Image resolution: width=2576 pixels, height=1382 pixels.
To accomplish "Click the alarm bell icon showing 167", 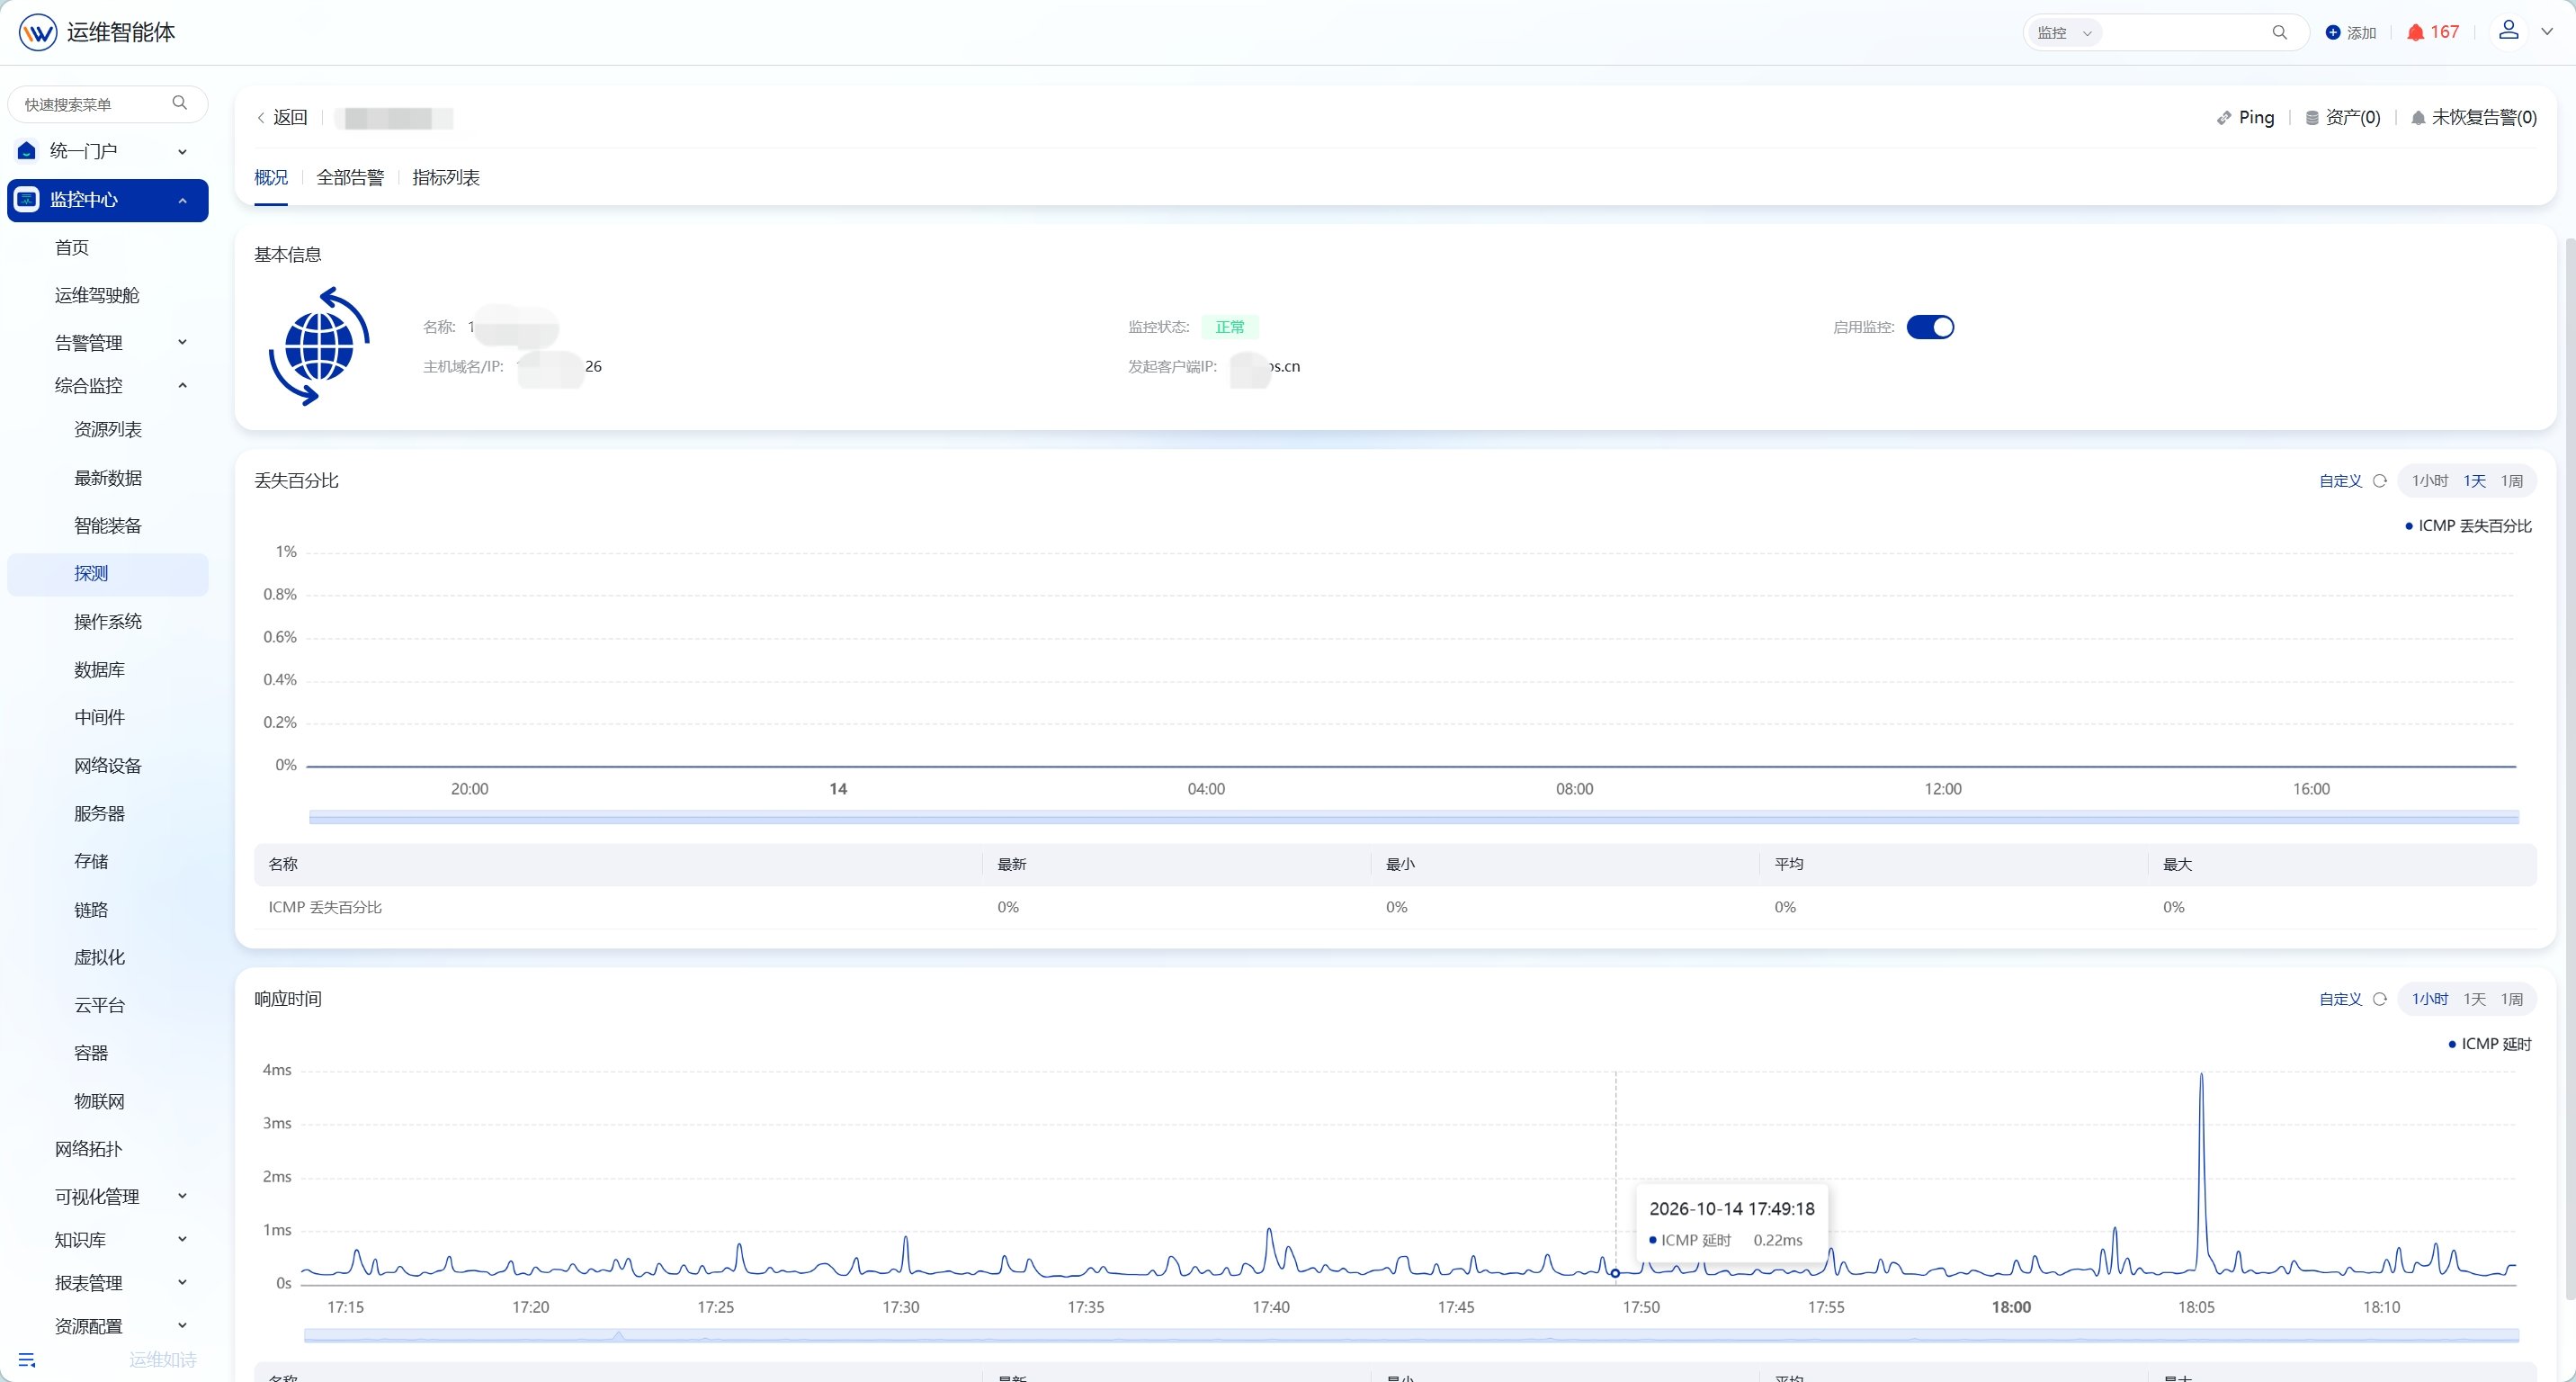I will [2415, 32].
